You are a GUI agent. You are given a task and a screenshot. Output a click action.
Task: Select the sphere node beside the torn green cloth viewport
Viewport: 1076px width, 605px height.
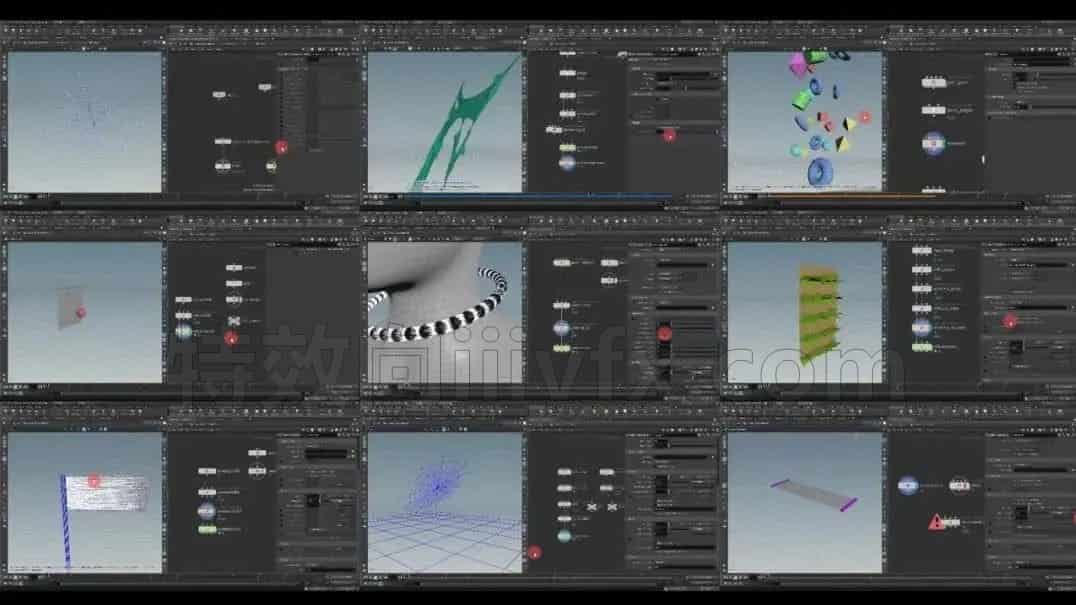(x=567, y=163)
